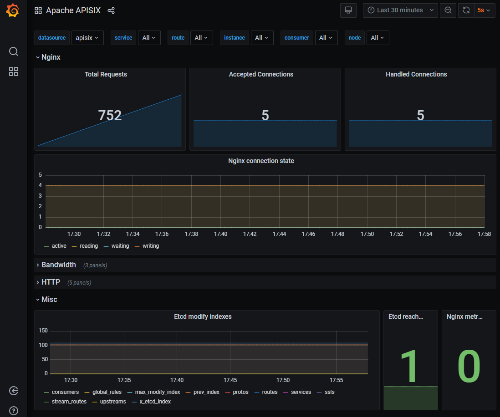Collapse the Nginx row
The width and height of the screenshot is (500, 417).
pos(48,57)
